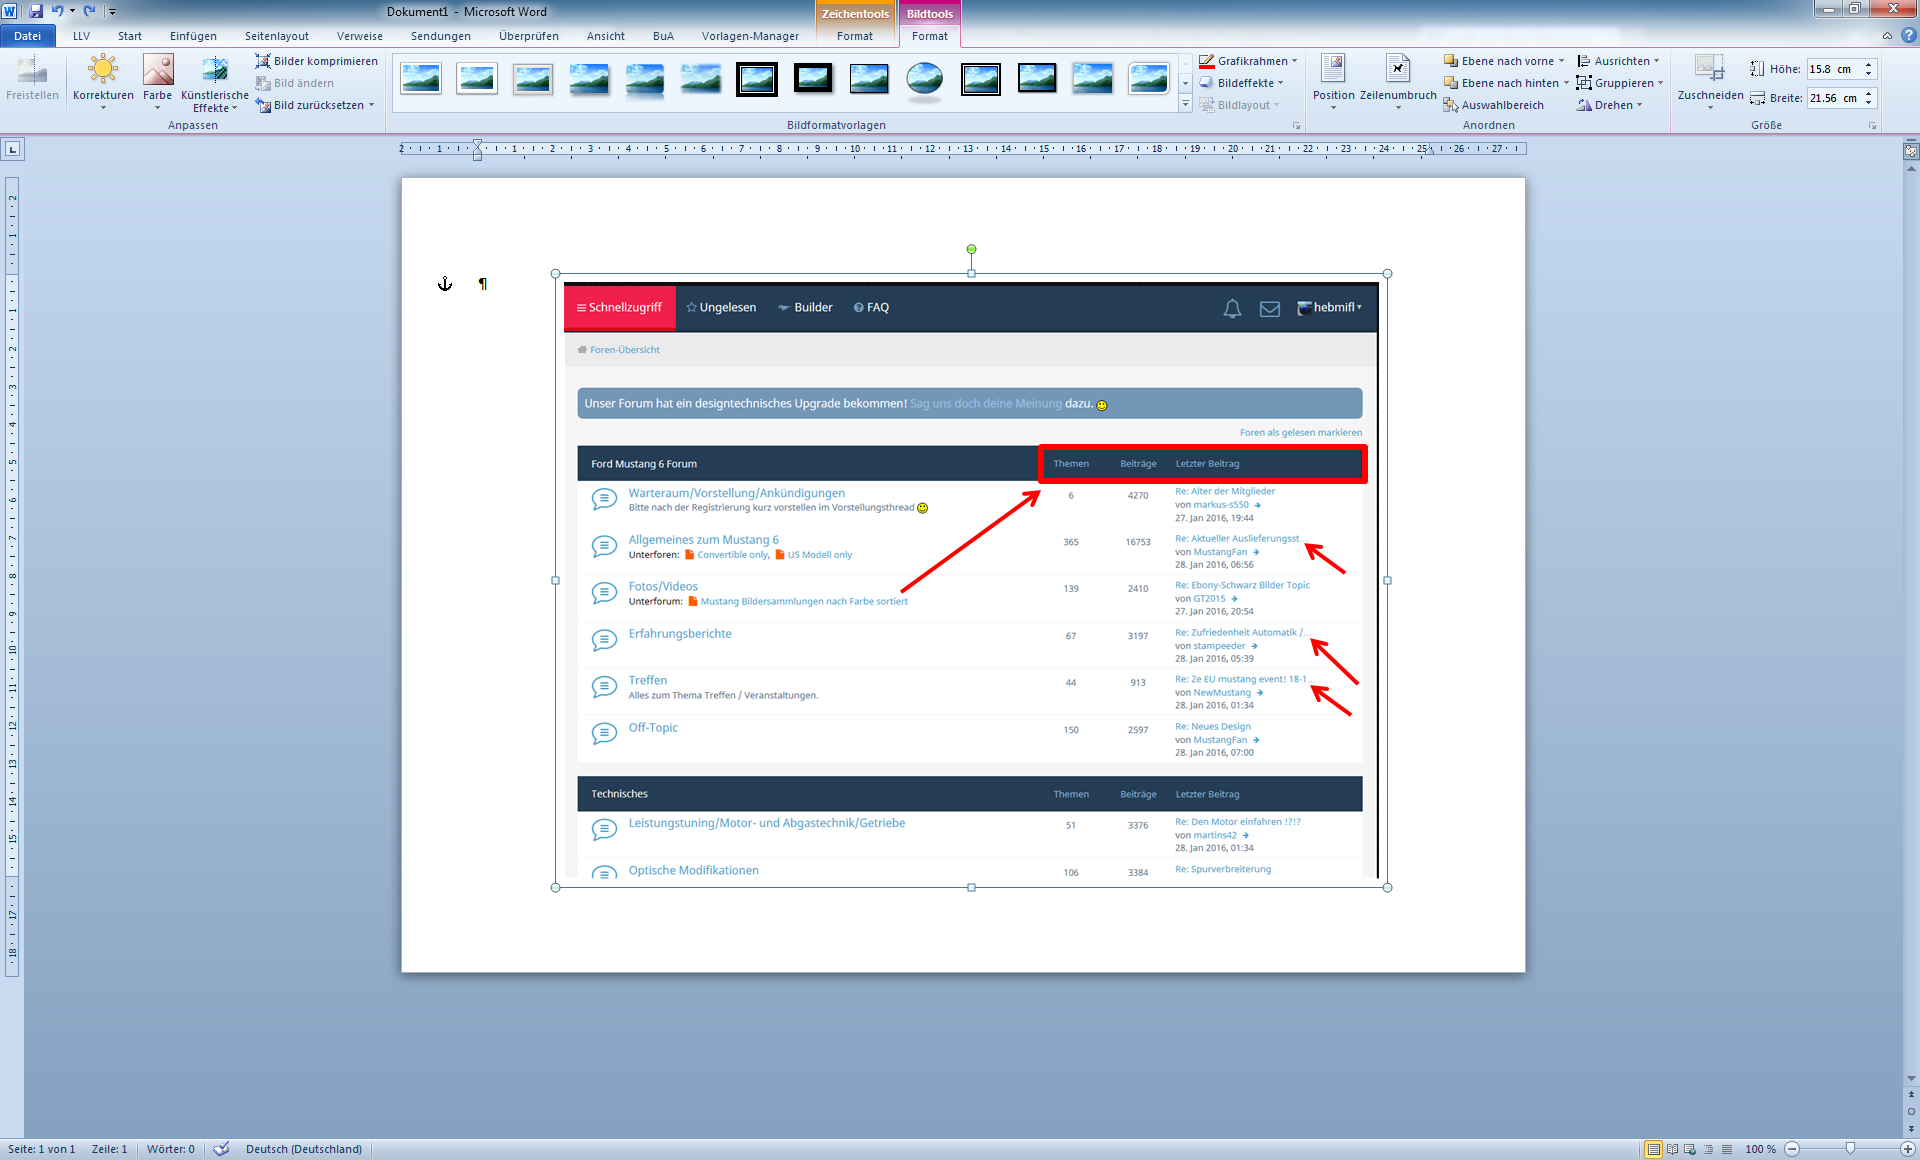Switch to Print Layout view in status bar
The width and height of the screenshot is (1920, 1160).
(x=1654, y=1149)
